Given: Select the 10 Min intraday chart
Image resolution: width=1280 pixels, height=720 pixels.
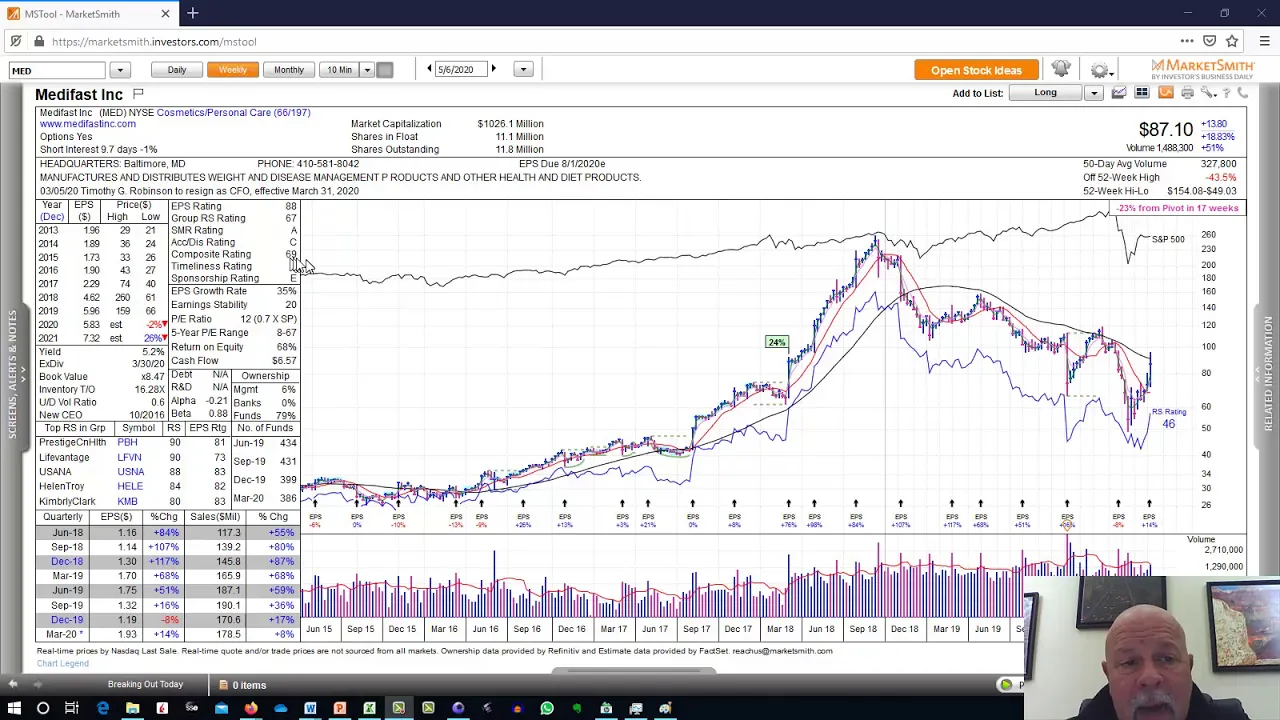Looking at the screenshot, I should click(340, 70).
